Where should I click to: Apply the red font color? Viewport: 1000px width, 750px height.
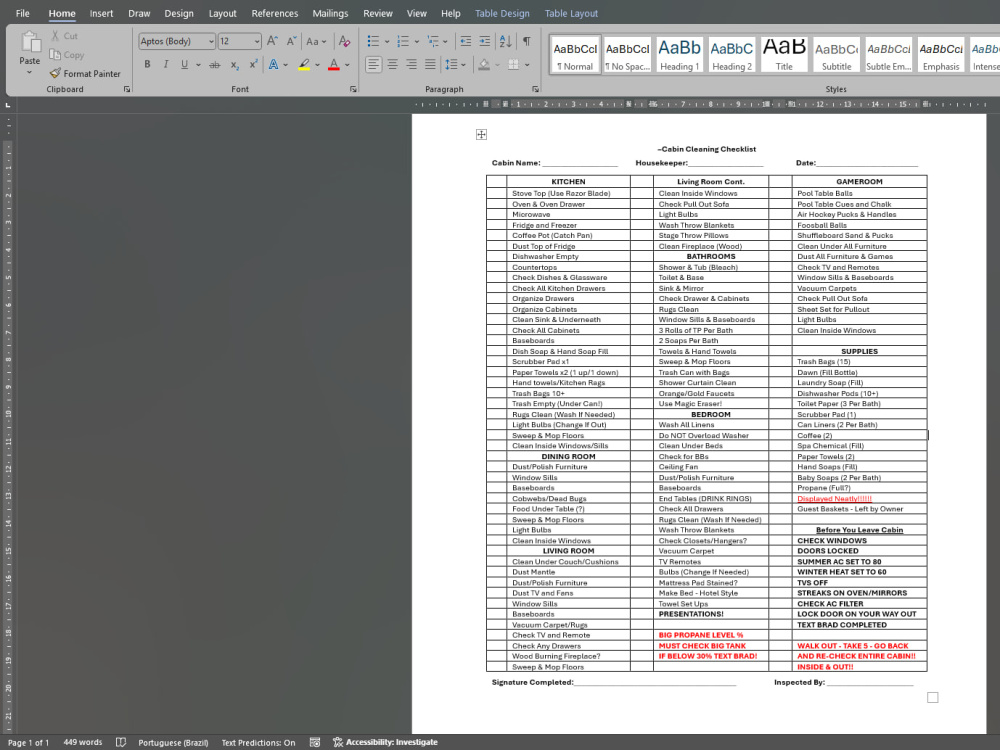334,64
